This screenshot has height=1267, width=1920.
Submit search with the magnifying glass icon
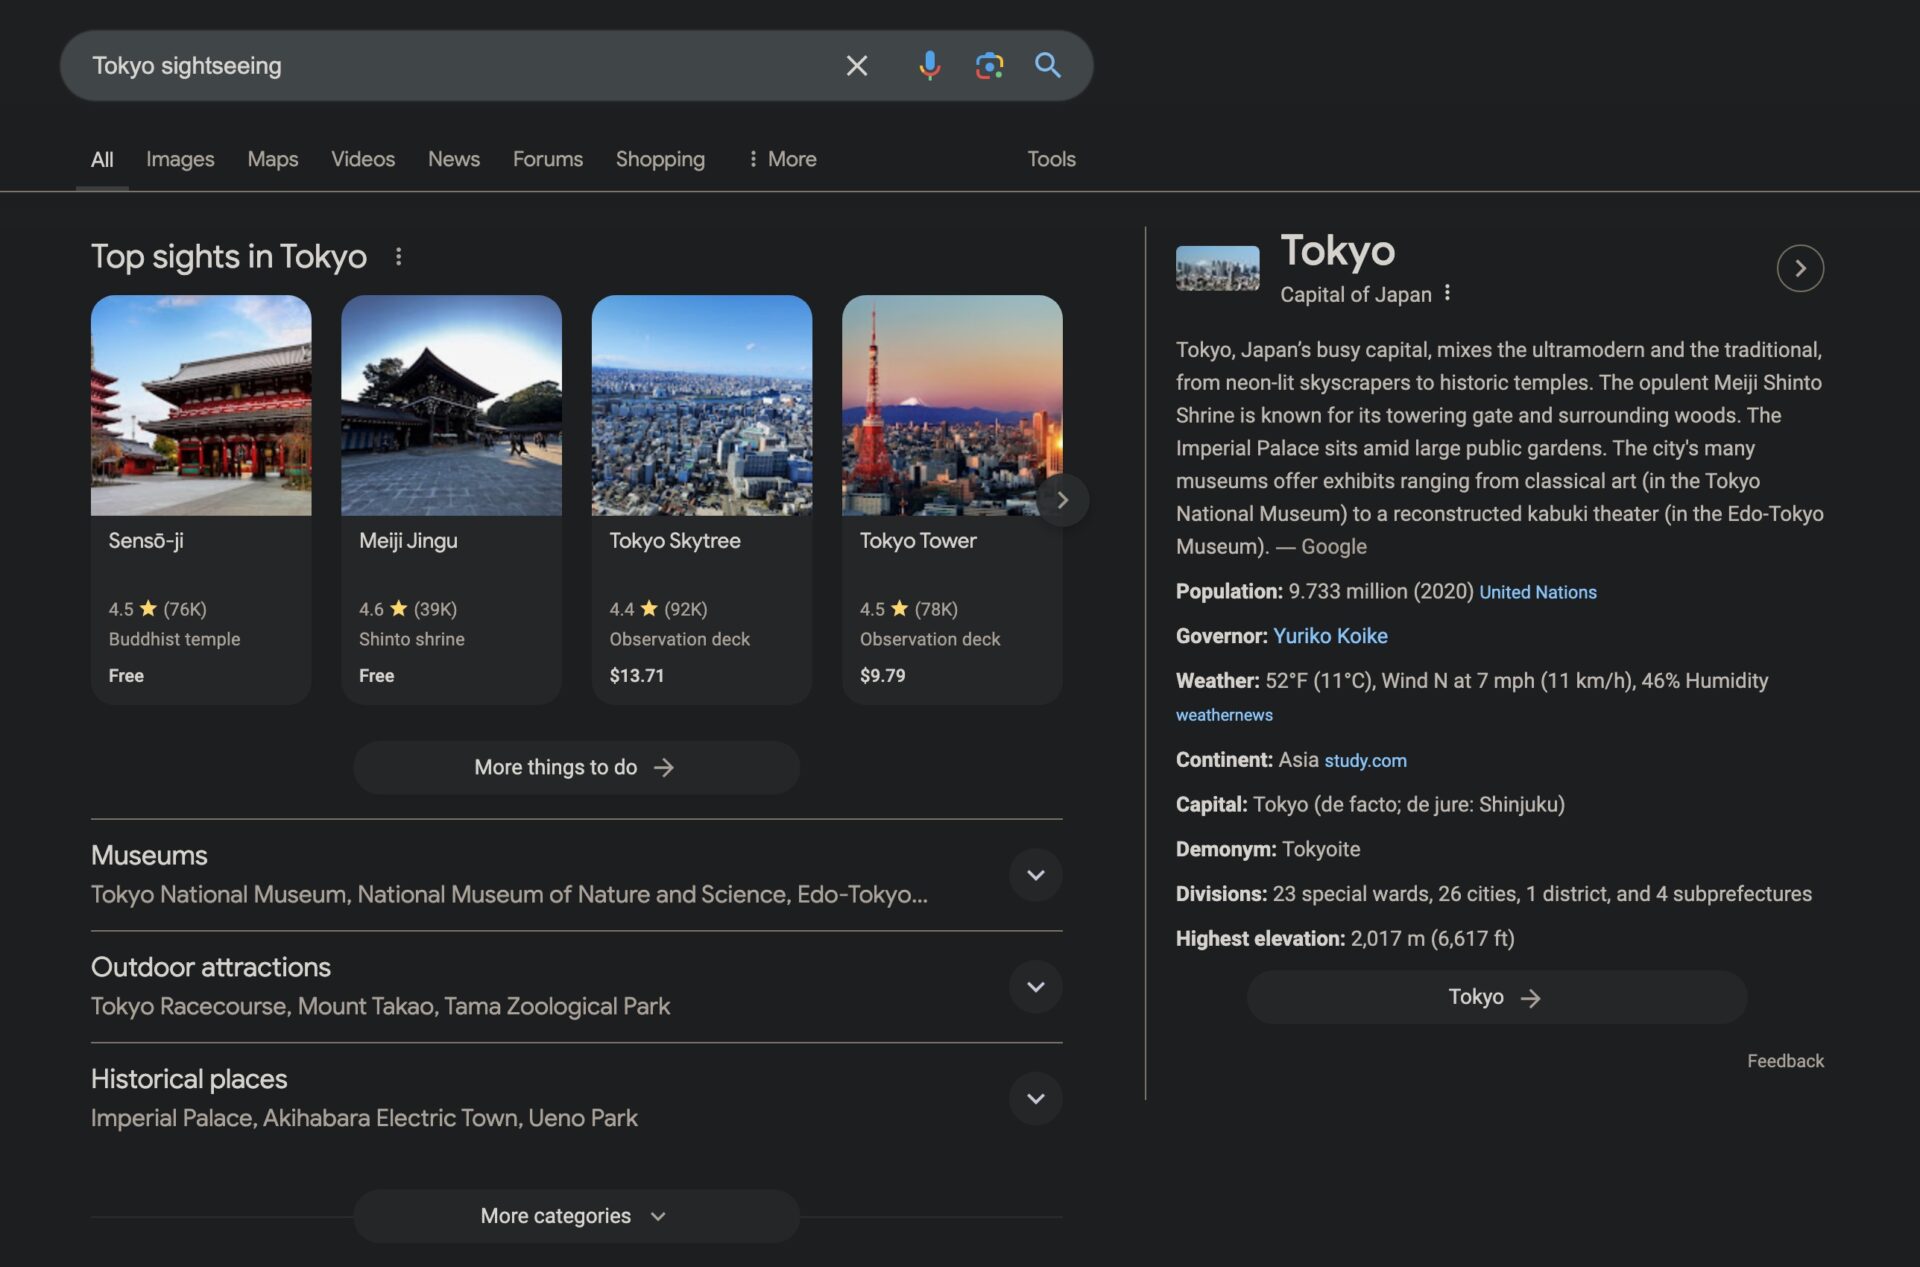pos(1047,66)
